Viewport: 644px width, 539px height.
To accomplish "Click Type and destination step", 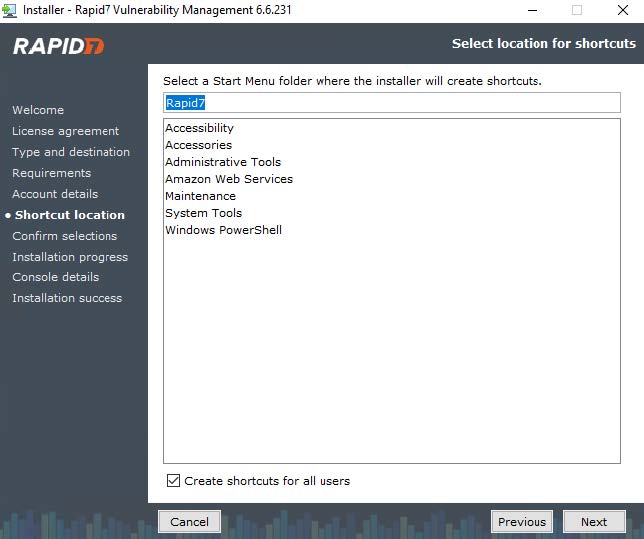I will click(71, 152).
